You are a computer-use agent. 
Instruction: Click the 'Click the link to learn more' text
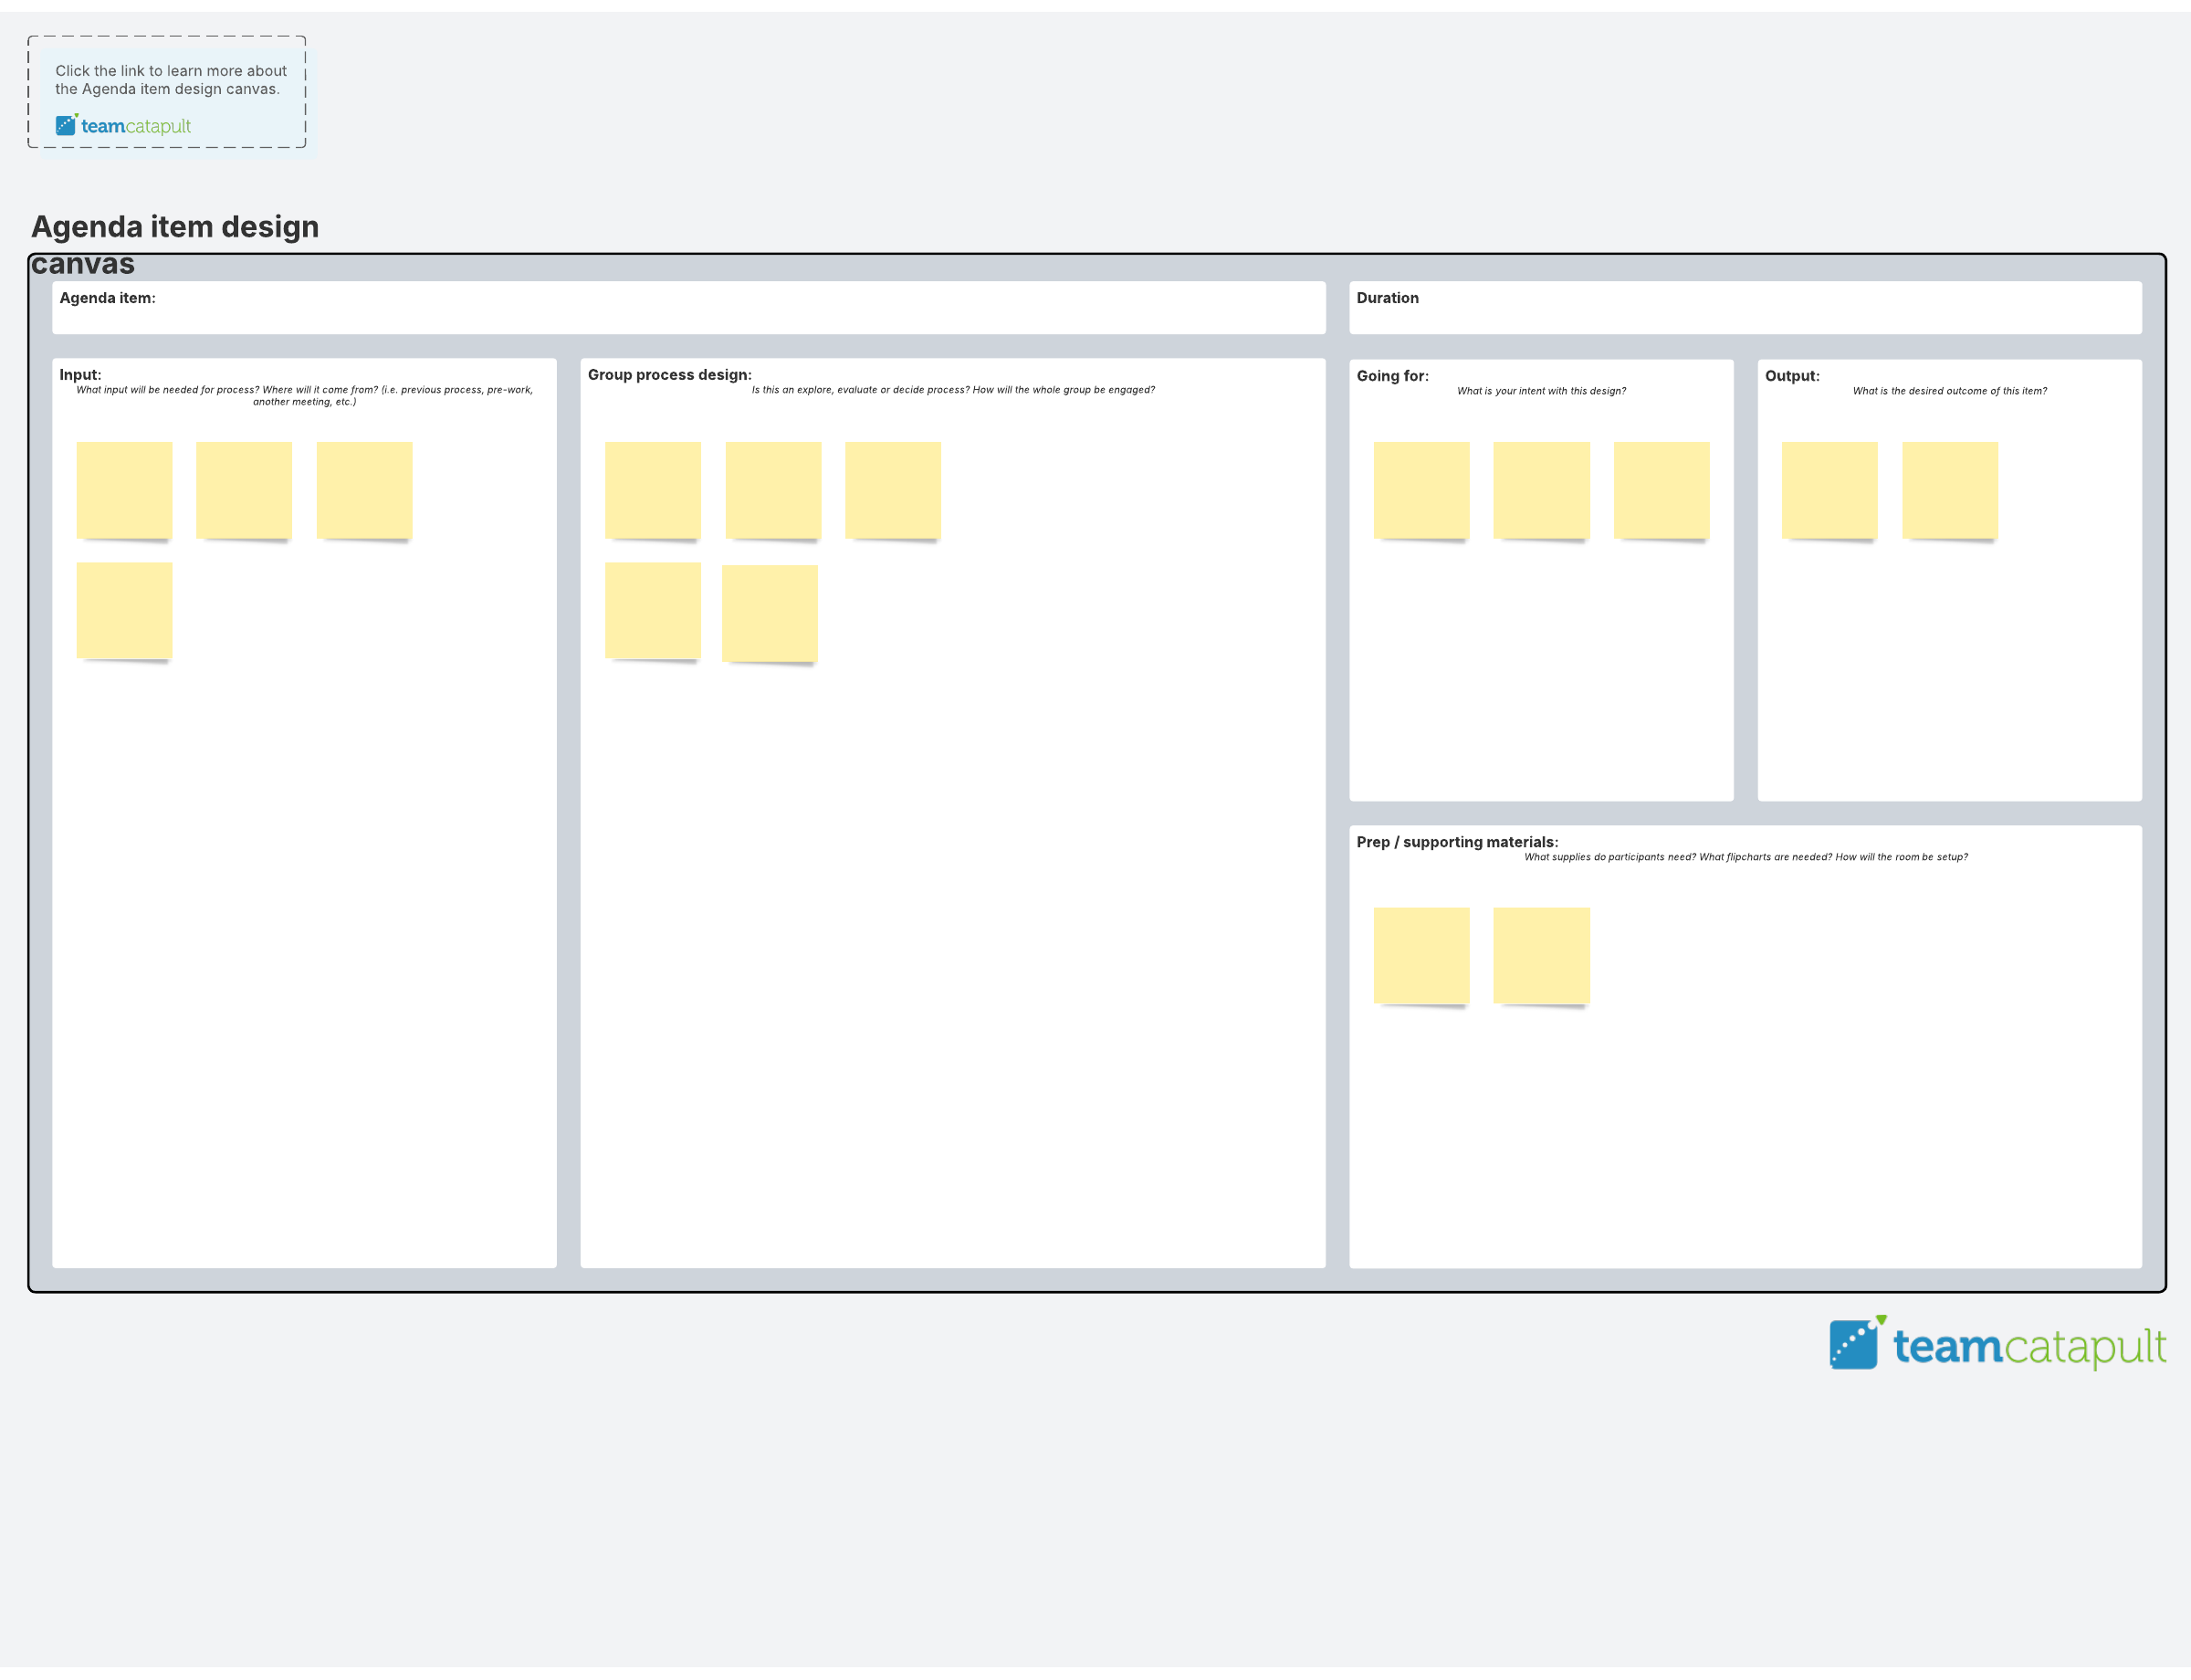tap(170, 80)
